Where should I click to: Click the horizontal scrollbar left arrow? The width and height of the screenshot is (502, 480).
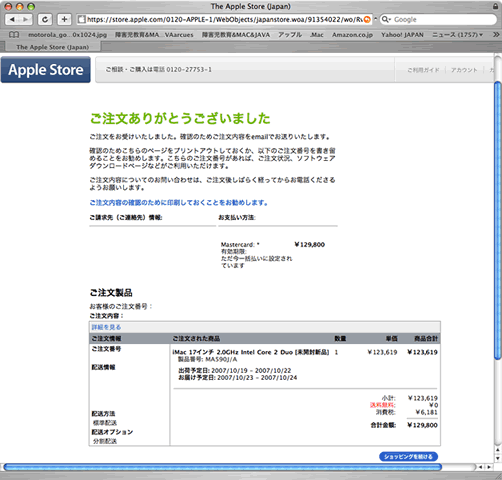pyautogui.click(x=480, y=467)
